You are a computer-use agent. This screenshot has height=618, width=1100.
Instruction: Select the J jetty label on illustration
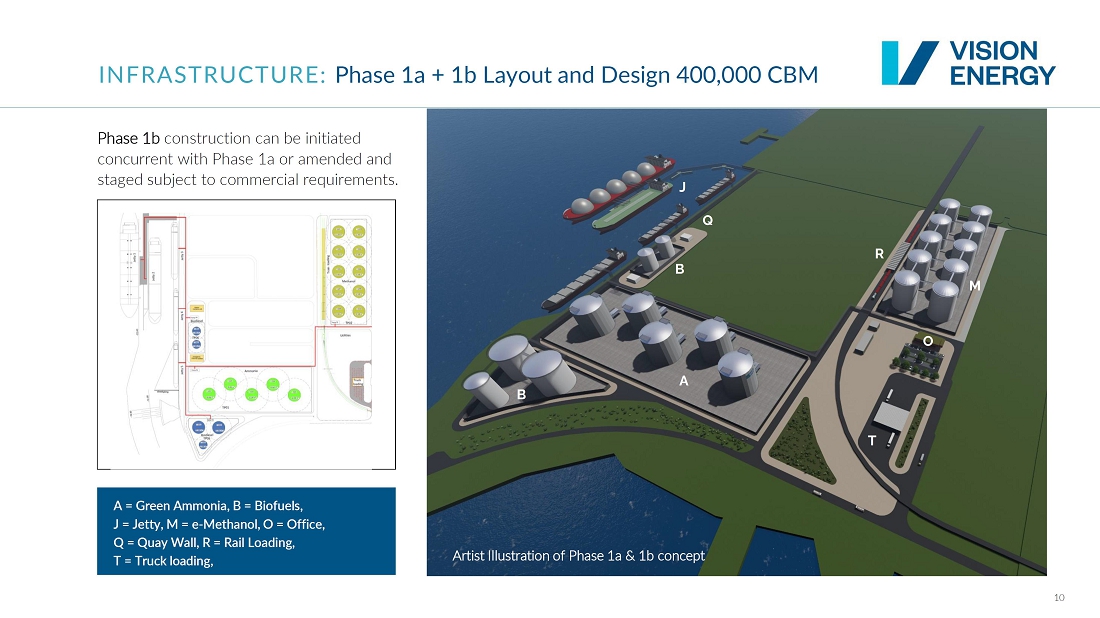coord(683,187)
